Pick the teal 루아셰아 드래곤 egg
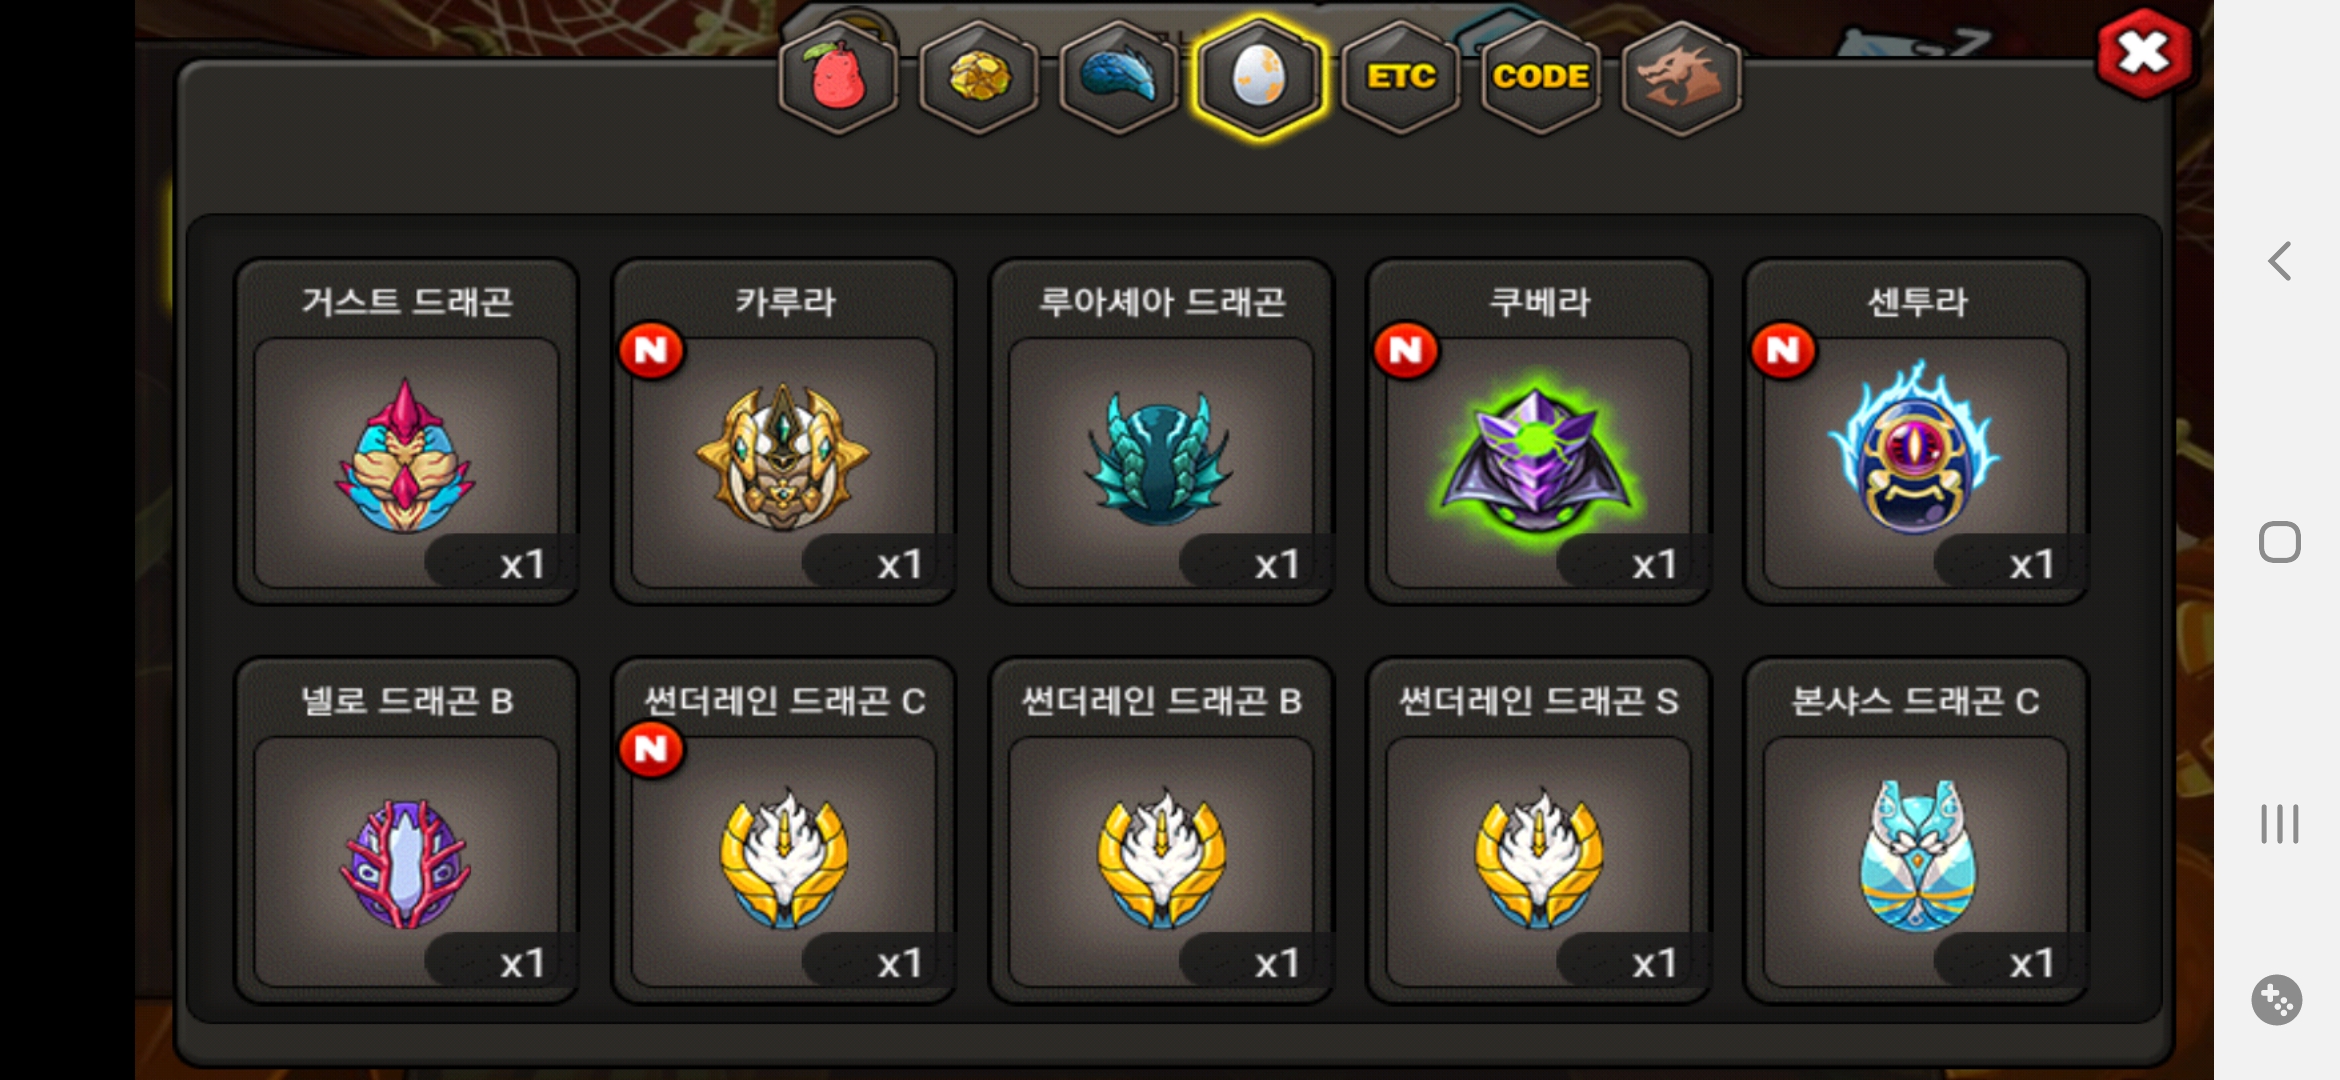2340x1080 pixels. pyautogui.click(x=1161, y=431)
